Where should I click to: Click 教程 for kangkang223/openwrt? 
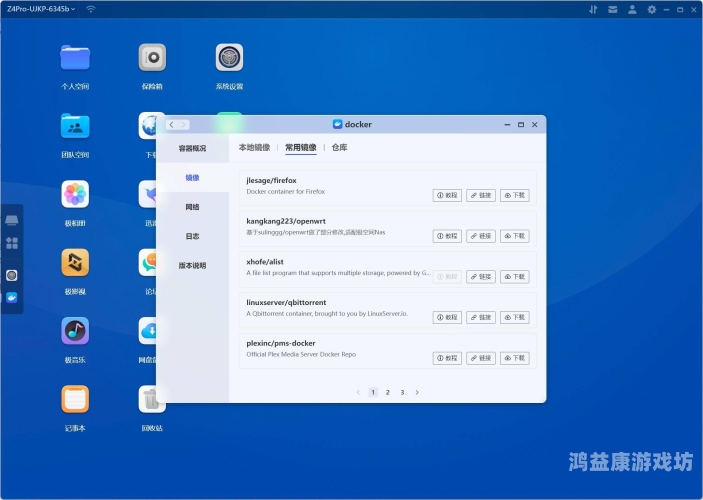(447, 236)
